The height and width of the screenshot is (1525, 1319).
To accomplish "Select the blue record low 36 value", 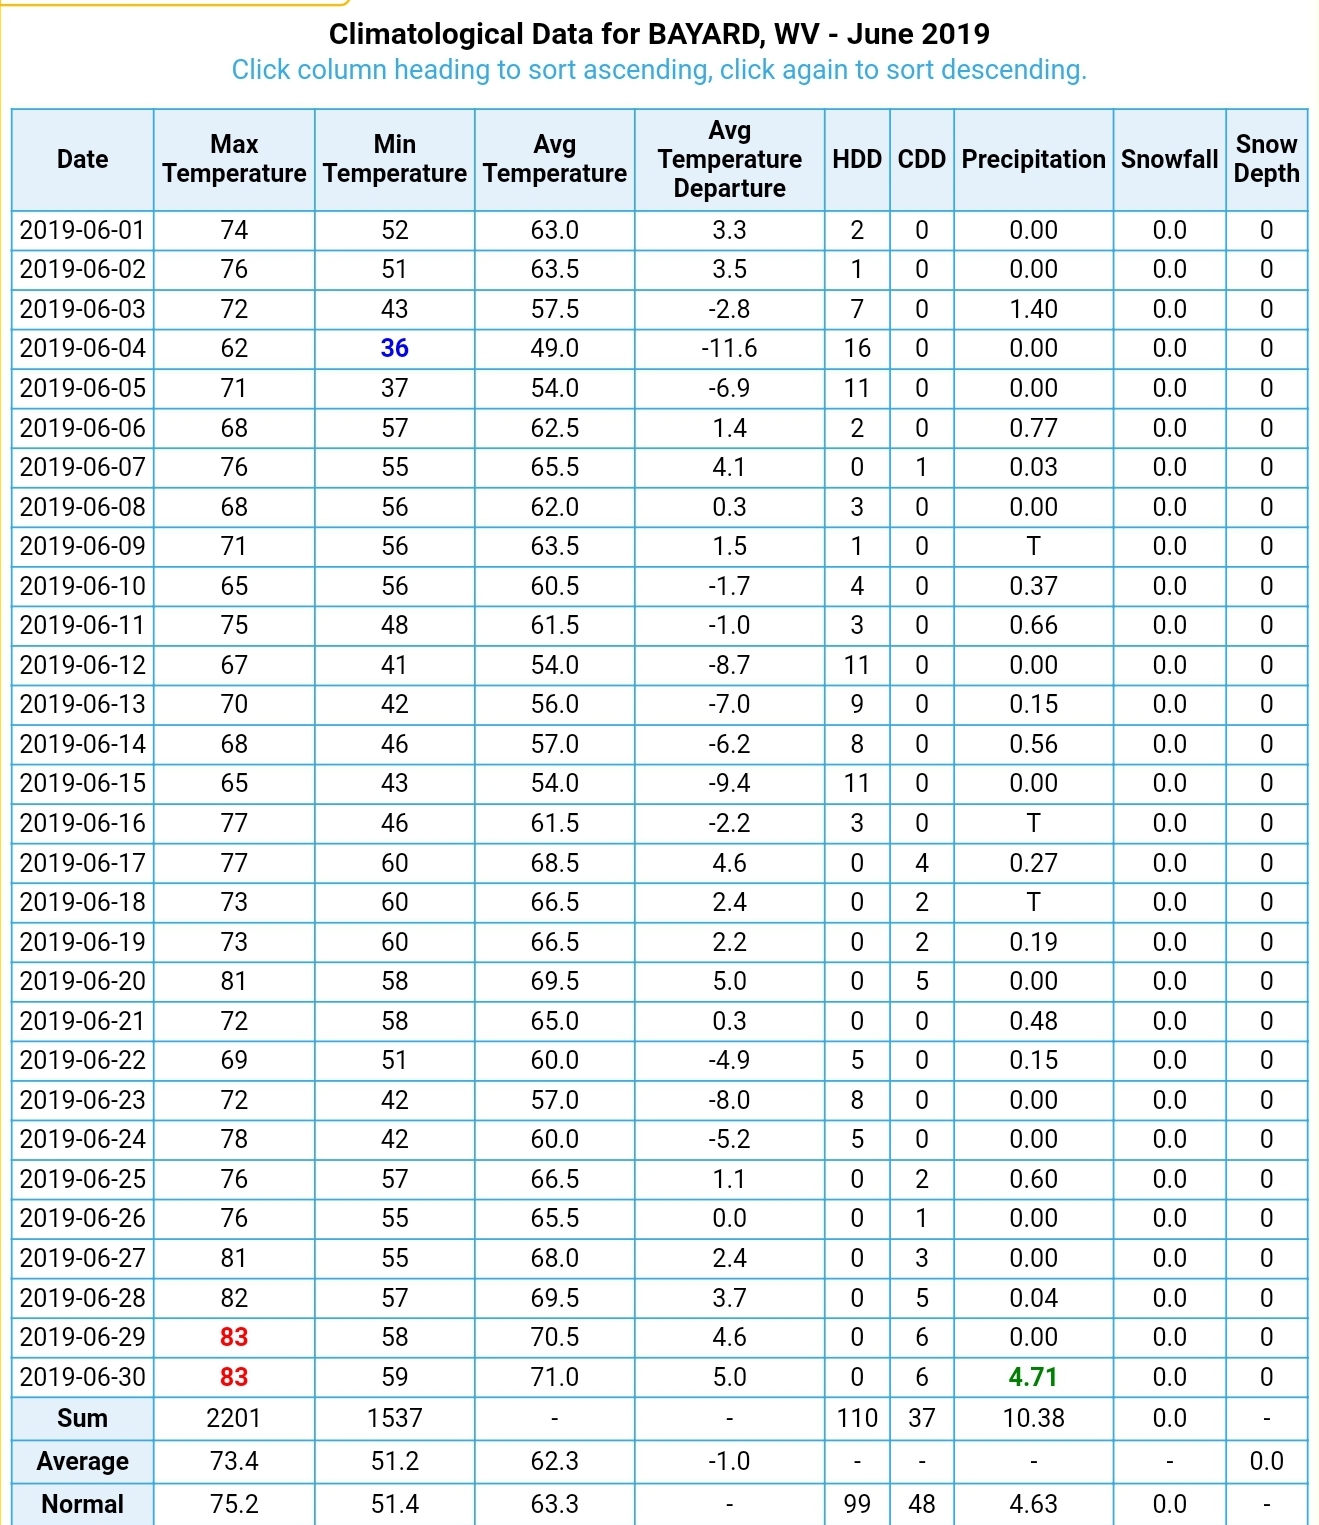I will tap(394, 348).
